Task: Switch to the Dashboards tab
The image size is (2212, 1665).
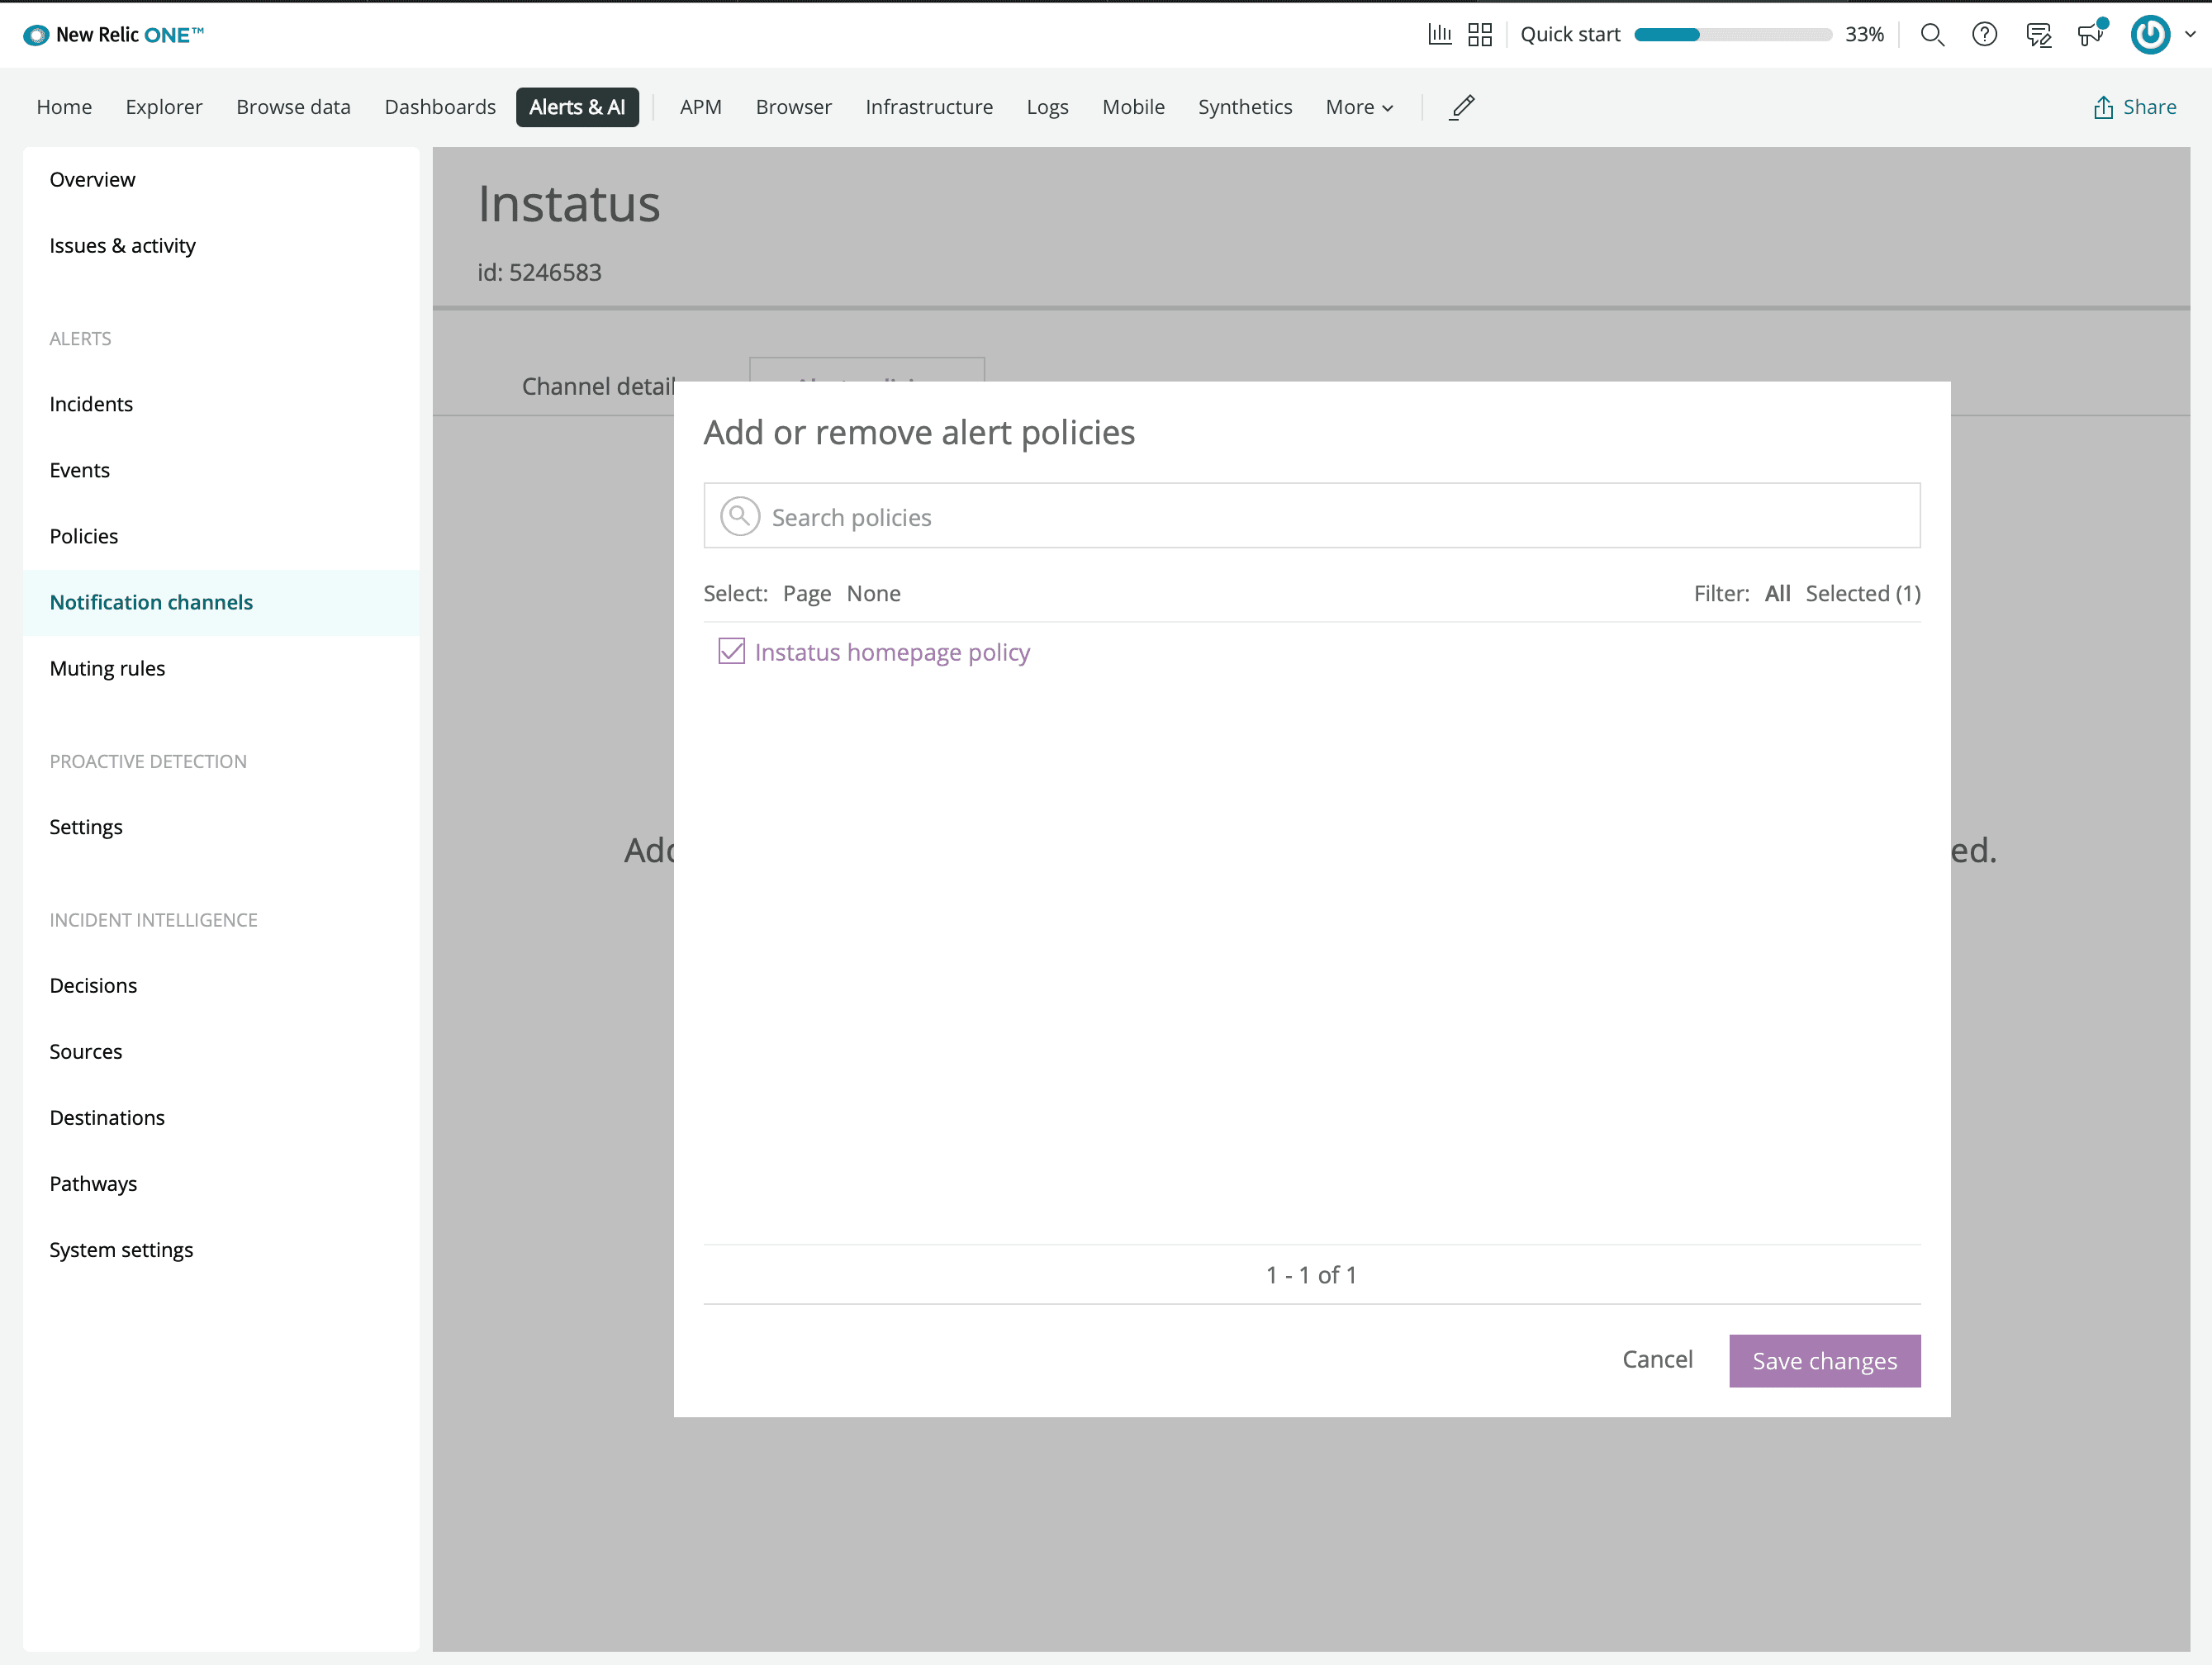Action: [439, 107]
